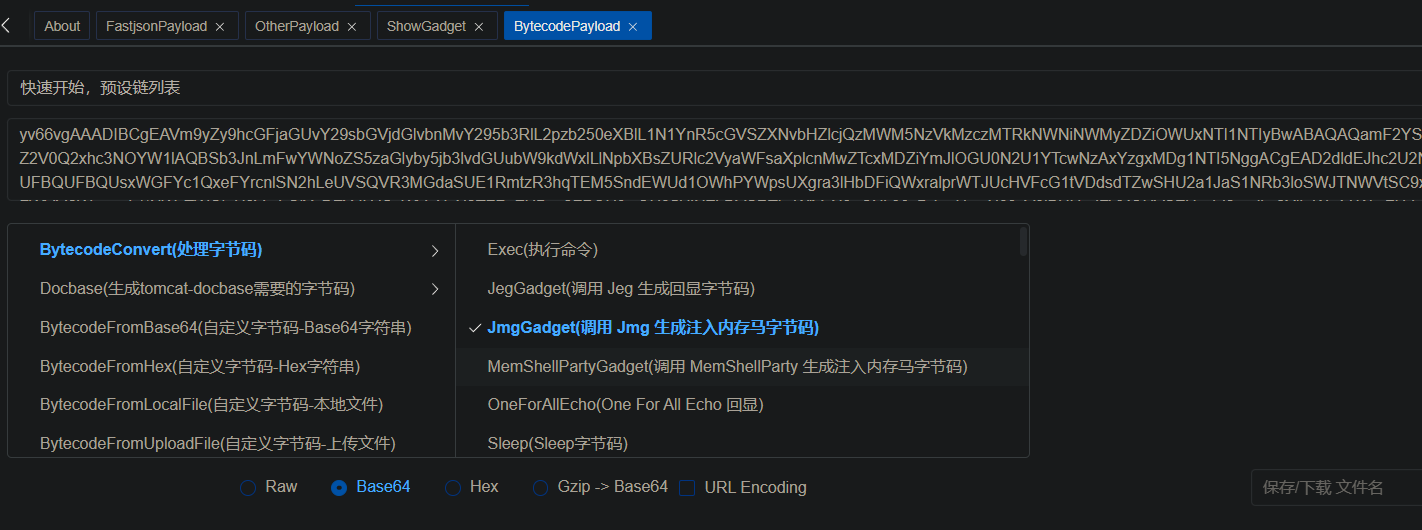Image resolution: width=1422 pixels, height=530 pixels.
Task: Click the submenu scrollbar thumb
Action: pyautogui.click(x=1023, y=242)
